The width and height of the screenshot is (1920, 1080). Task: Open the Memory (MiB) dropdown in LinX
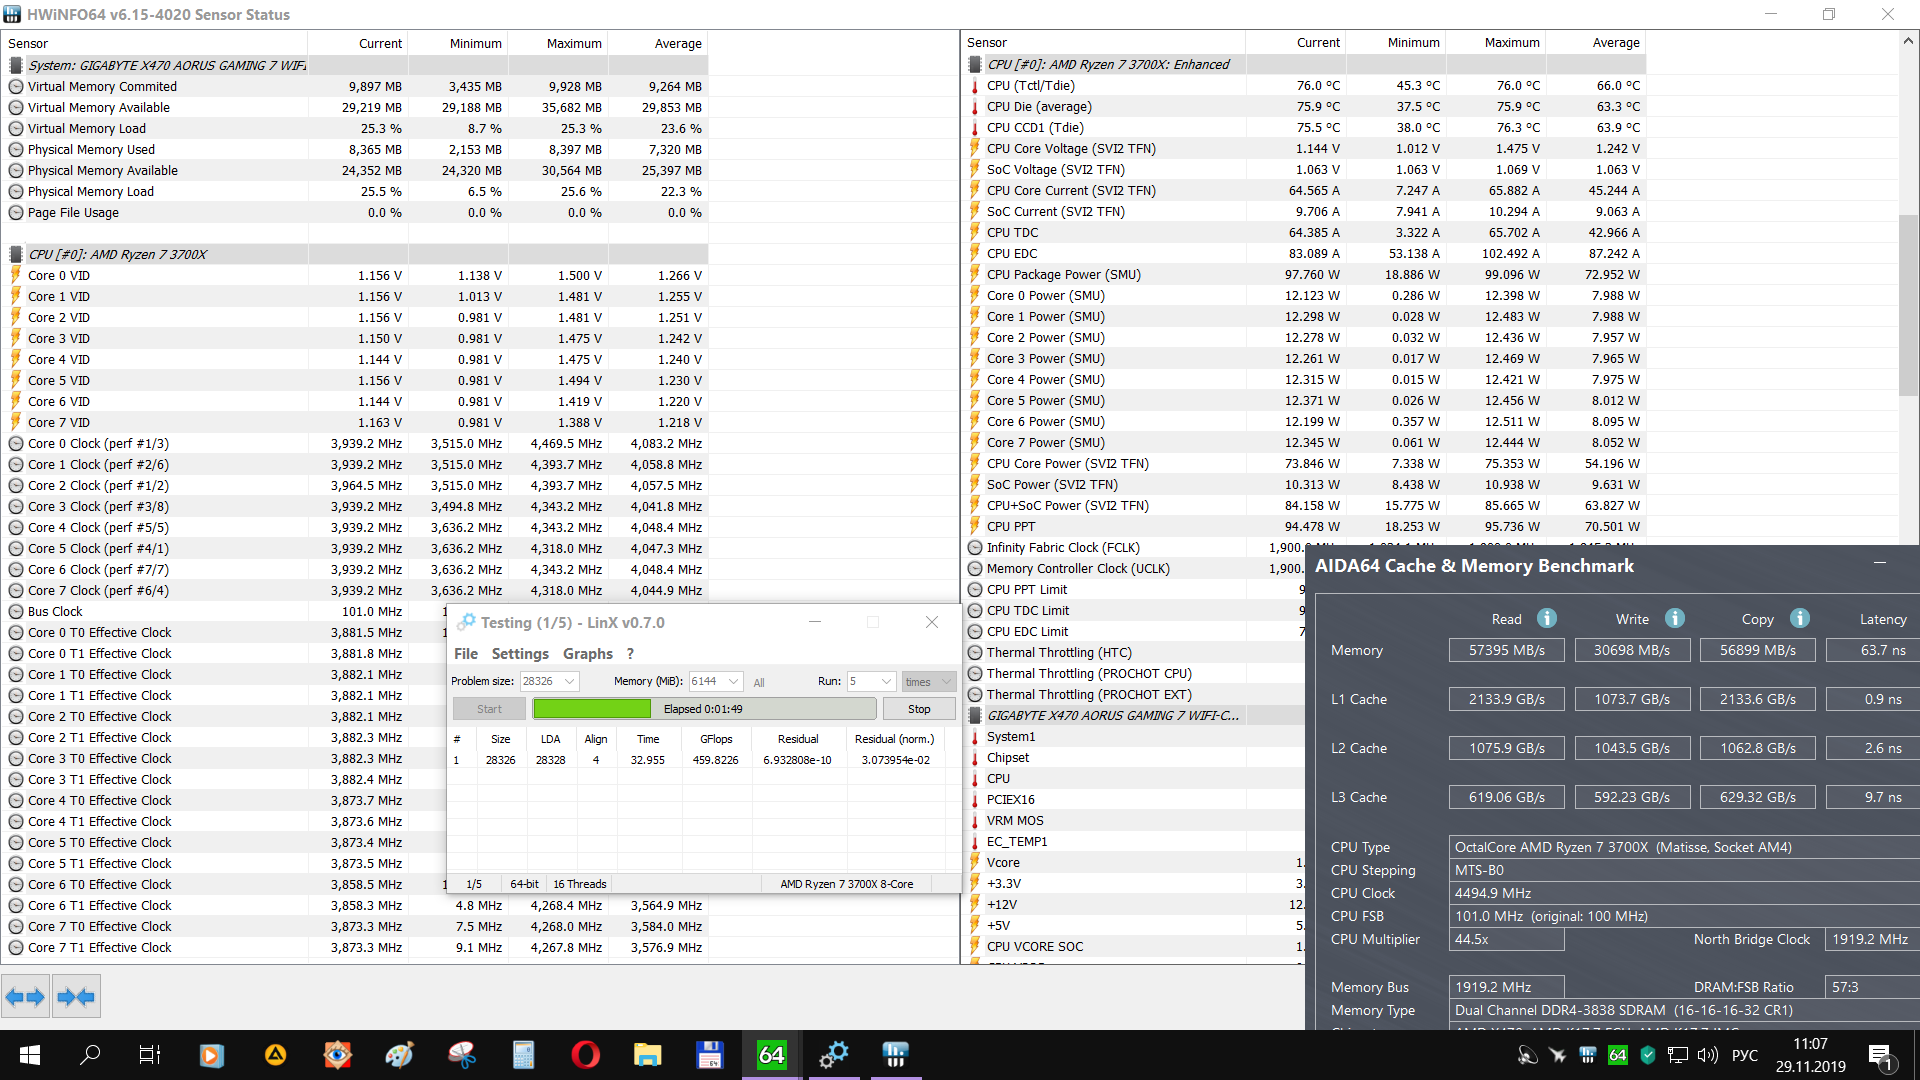pyautogui.click(x=733, y=682)
